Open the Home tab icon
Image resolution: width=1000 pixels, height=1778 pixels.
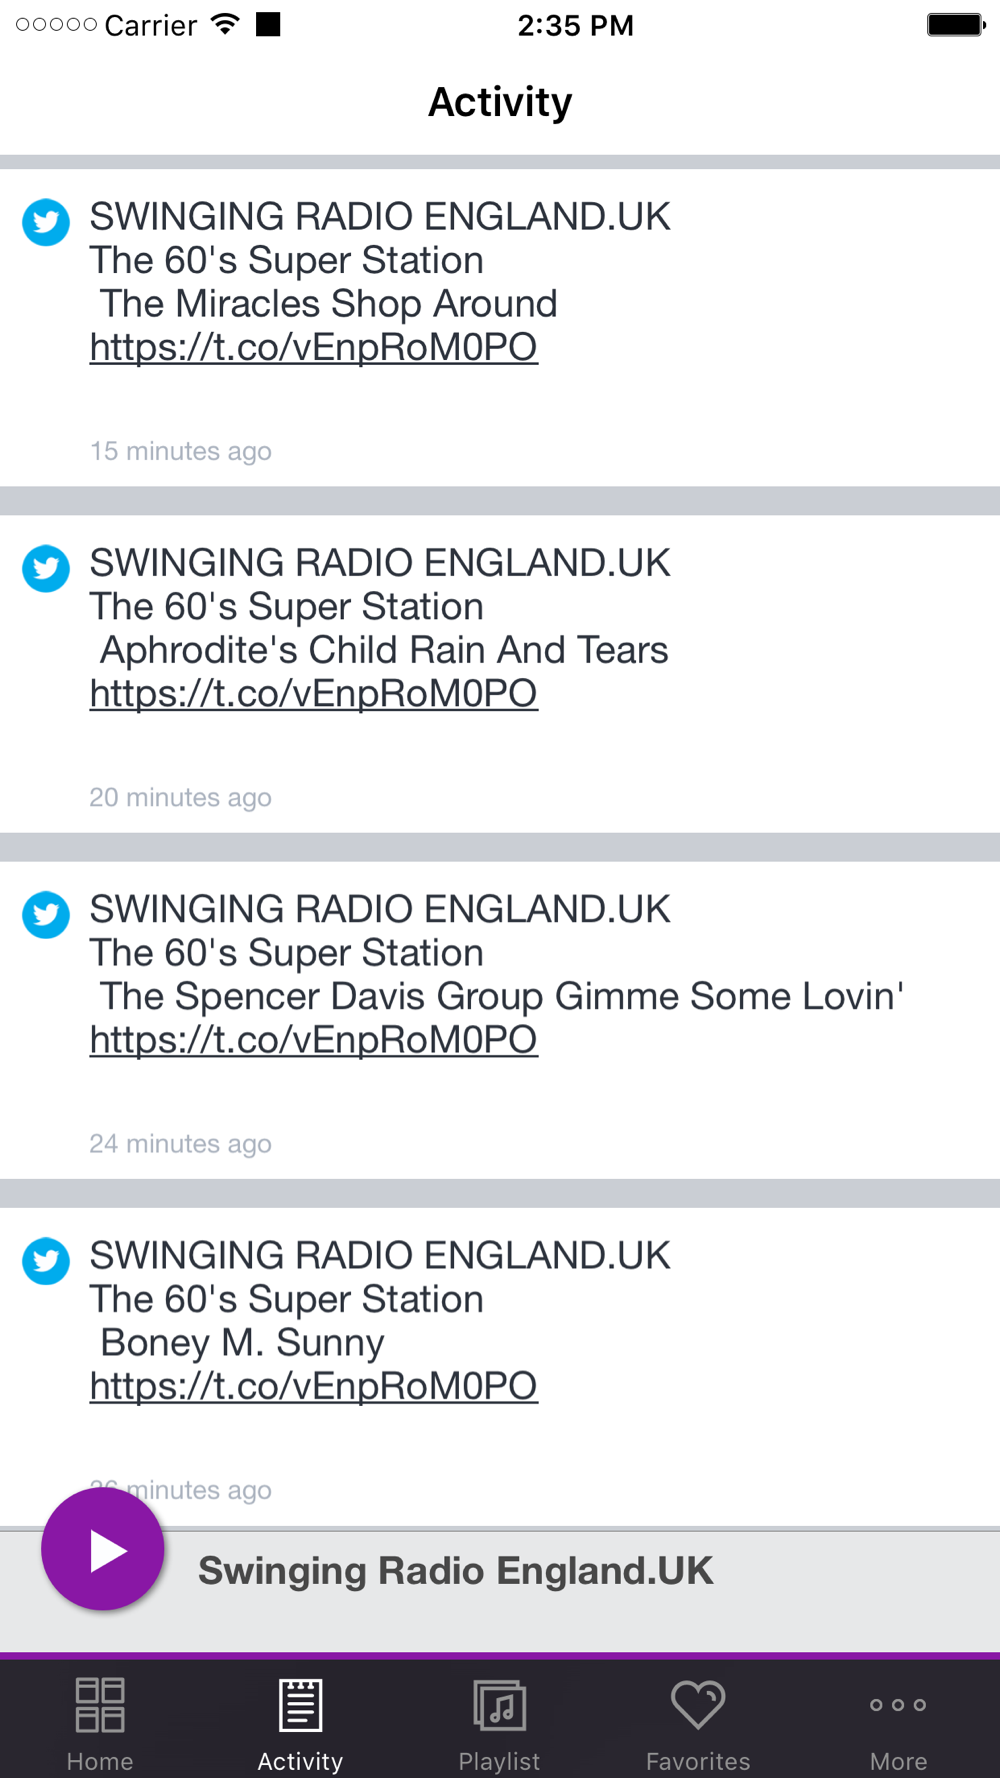coord(100,1705)
